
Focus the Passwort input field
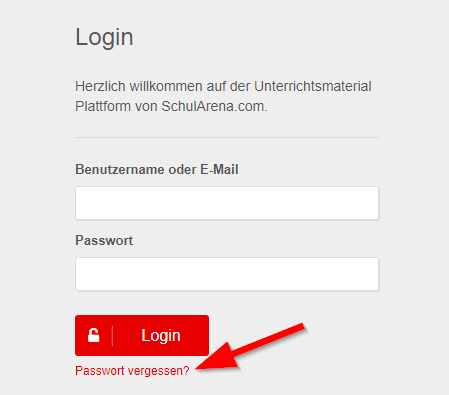coord(227,274)
